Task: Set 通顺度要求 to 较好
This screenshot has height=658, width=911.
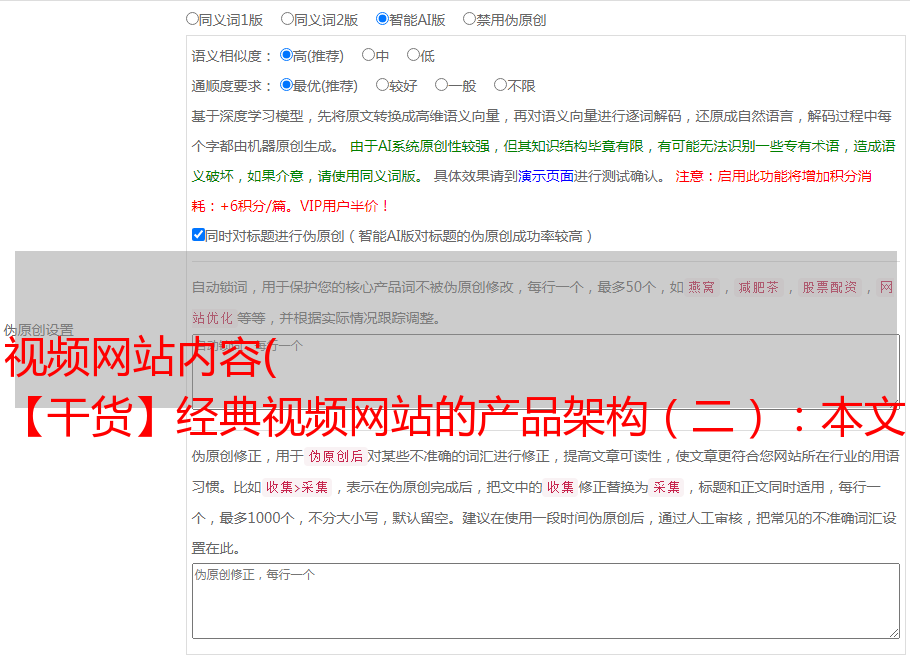Action: 382,85
